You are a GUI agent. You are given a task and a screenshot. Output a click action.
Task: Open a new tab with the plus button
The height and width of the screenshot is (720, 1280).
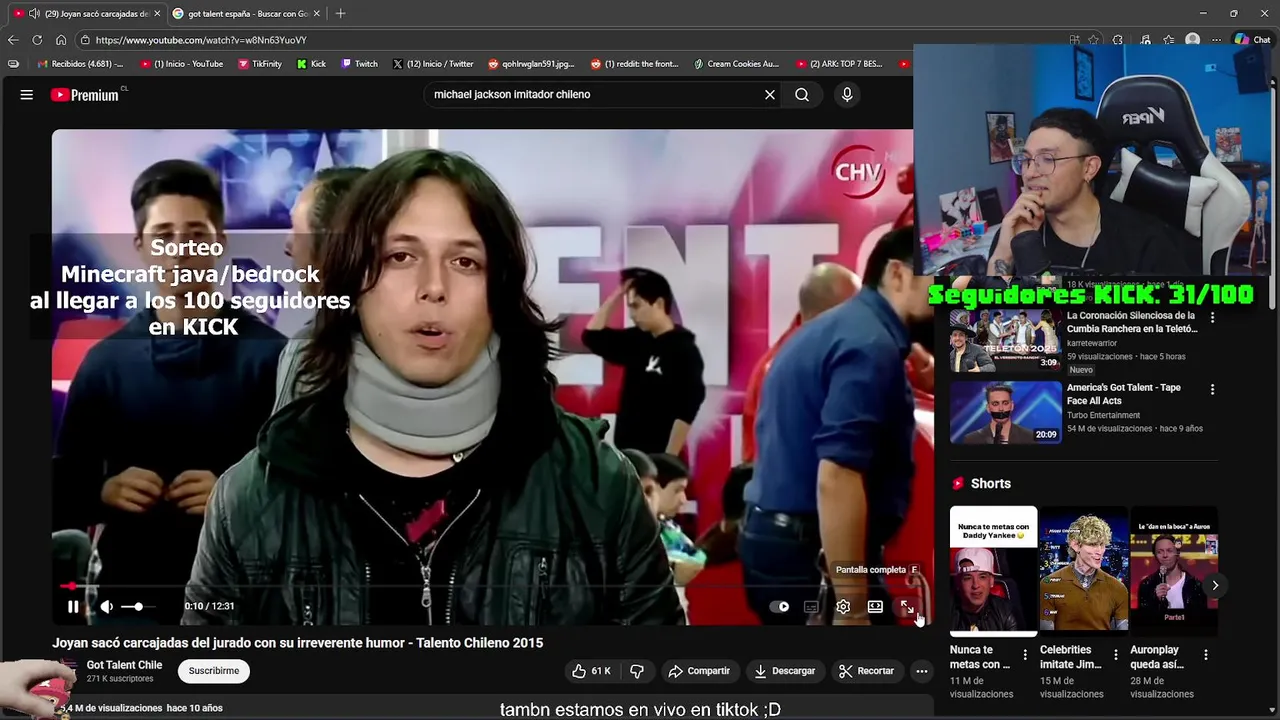point(340,14)
